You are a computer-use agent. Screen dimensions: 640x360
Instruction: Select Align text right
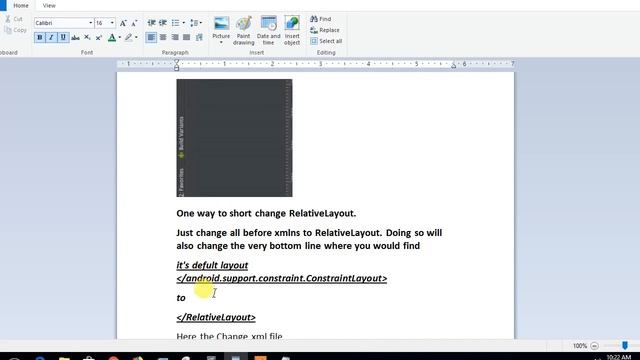(x=175, y=38)
